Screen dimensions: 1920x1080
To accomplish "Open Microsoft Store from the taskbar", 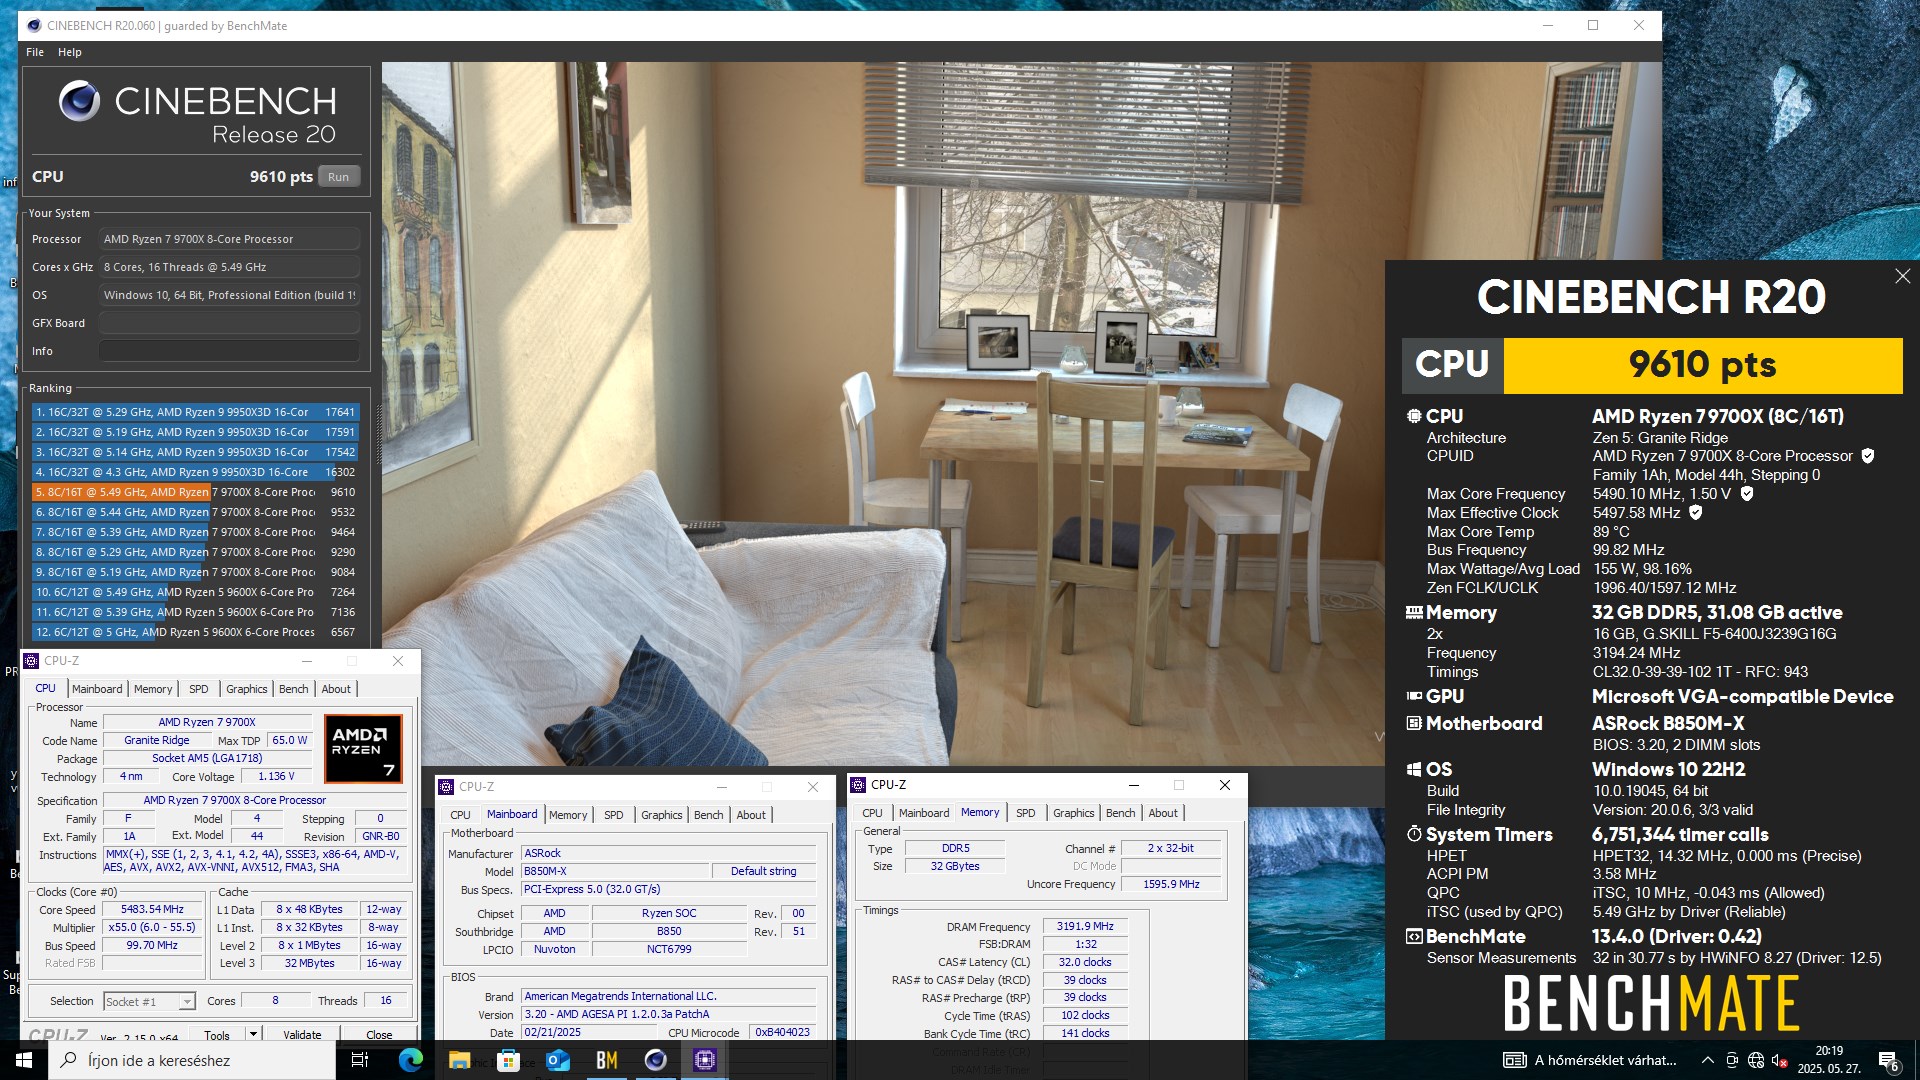I will [x=508, y=1060].
